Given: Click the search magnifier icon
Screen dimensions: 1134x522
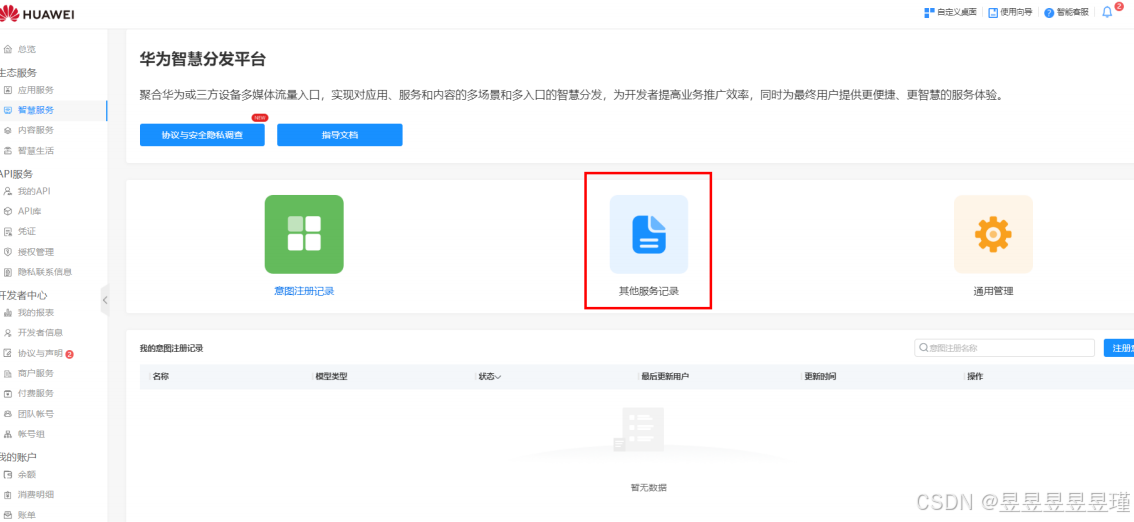Looking at the screenshot, I should click(924, 348).
